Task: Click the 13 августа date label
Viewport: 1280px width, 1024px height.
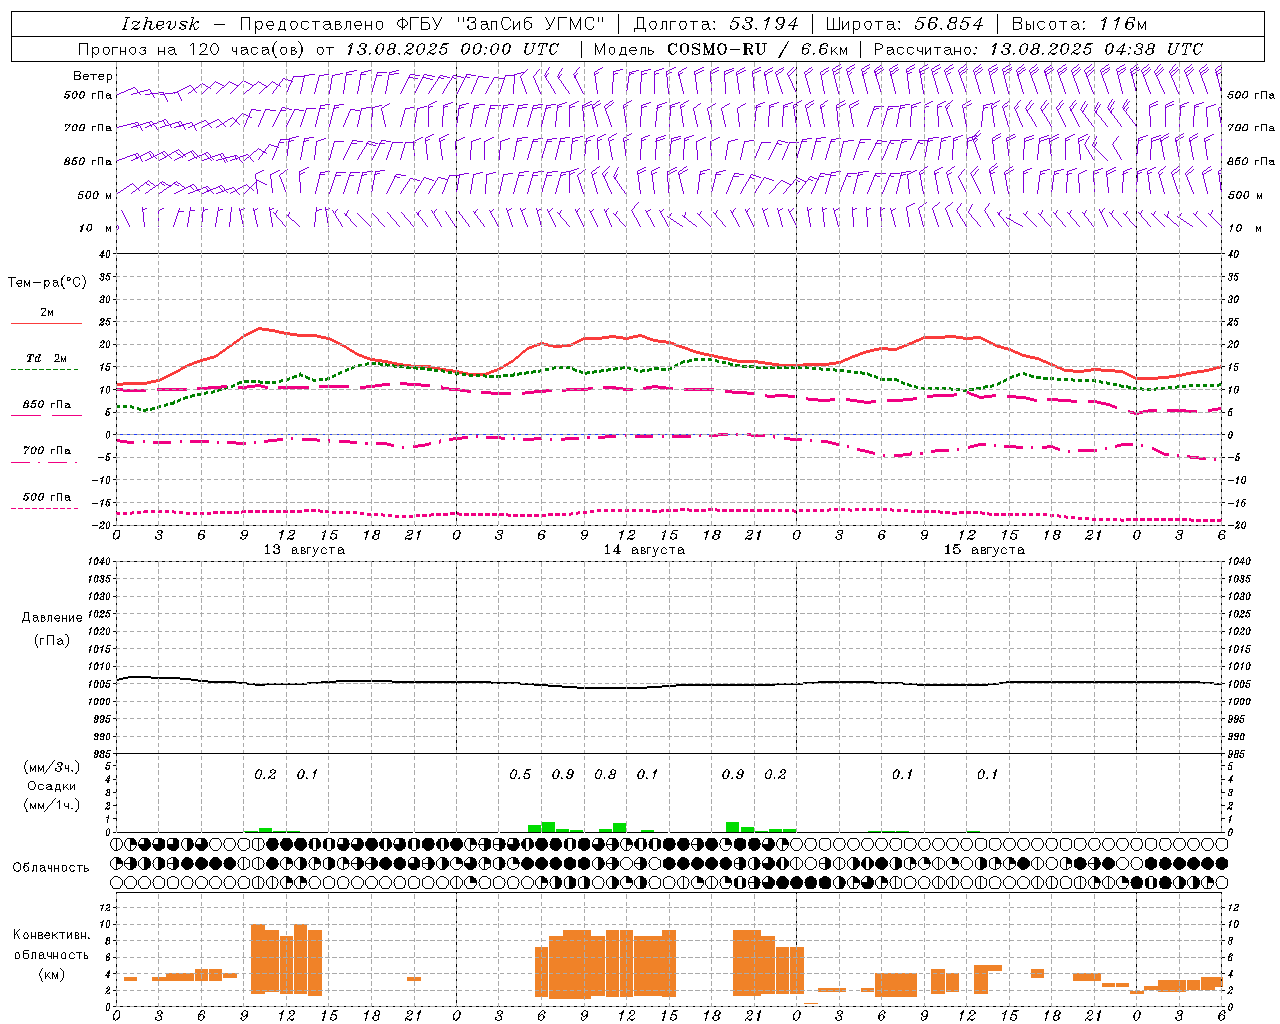Action: [x=304, y=550]
